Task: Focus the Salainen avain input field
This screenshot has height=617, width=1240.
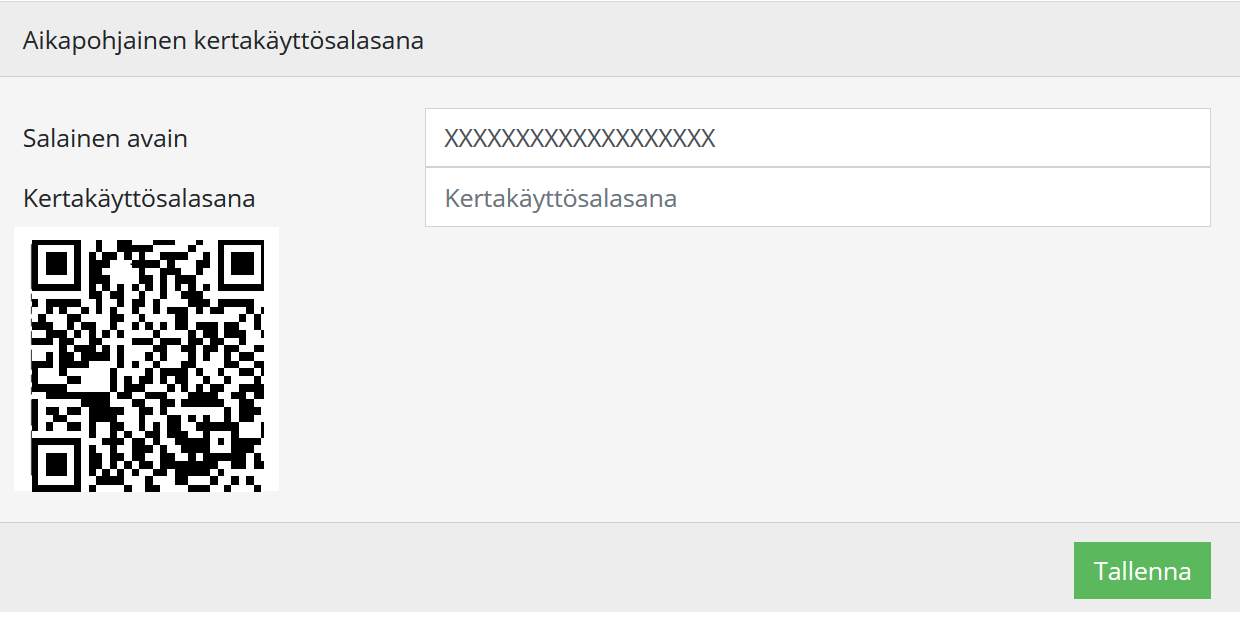Action: point(817,138)
